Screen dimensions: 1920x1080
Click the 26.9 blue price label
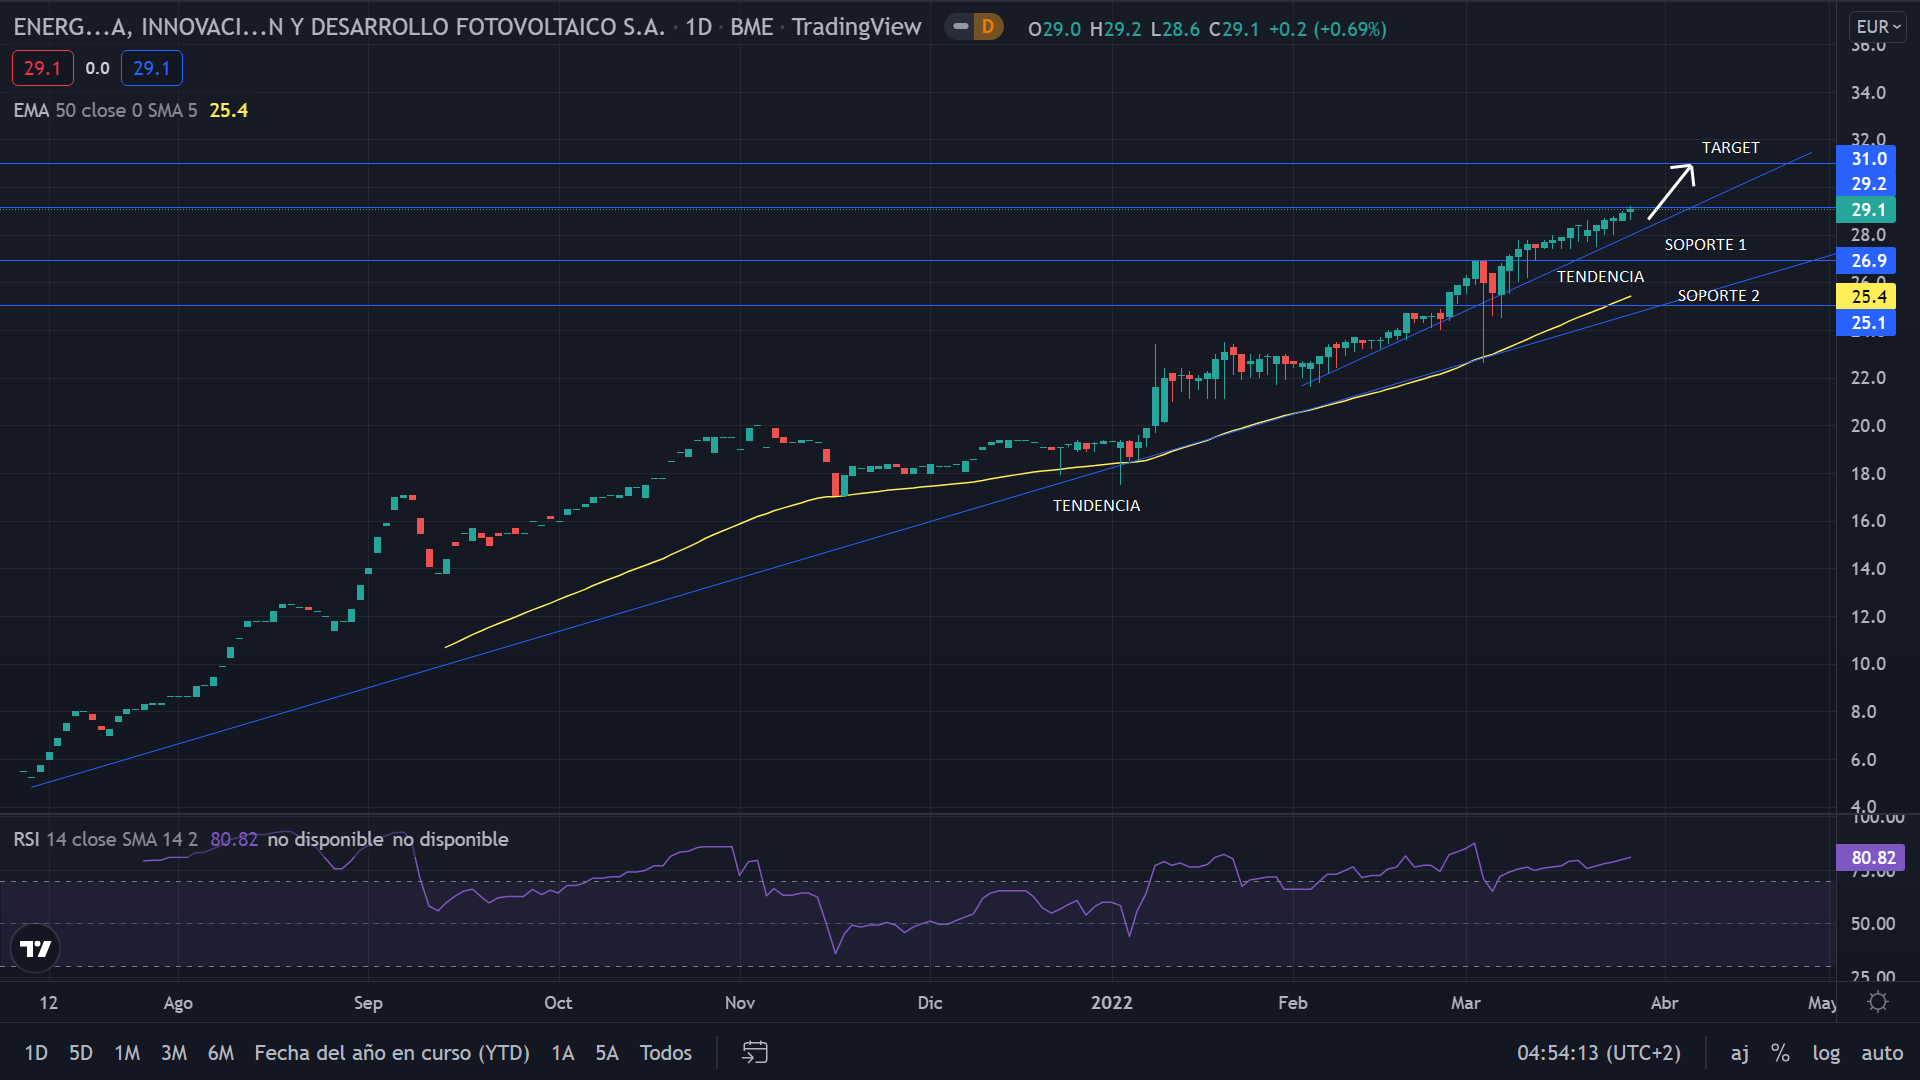tap(1867, 261)
